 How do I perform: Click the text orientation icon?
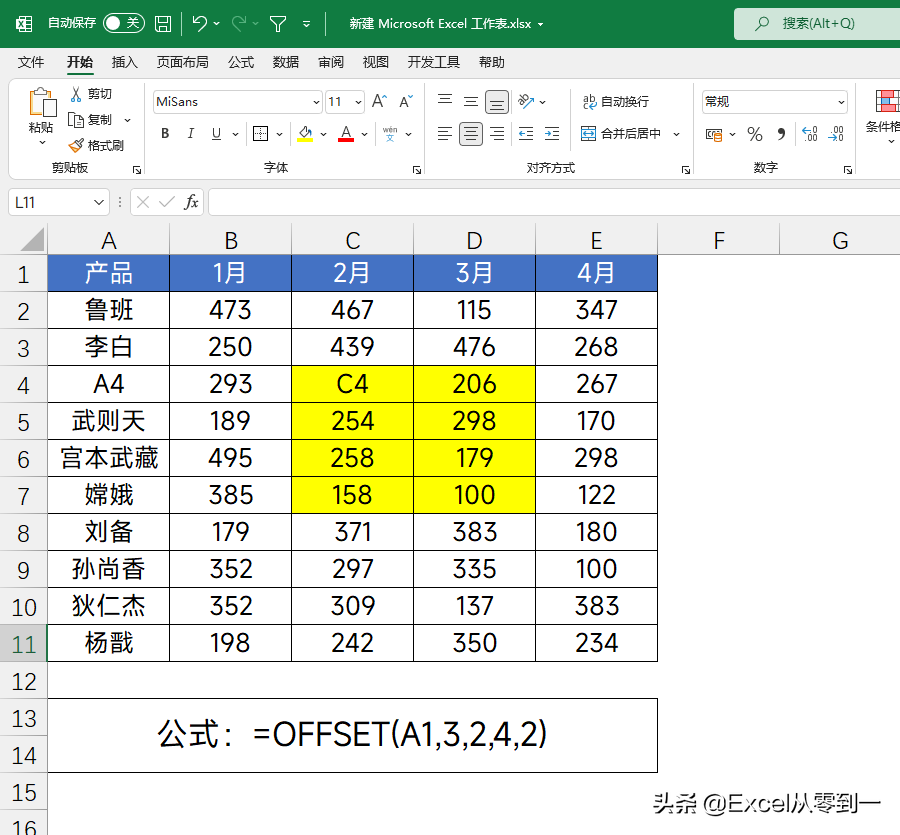click(526, 102)
